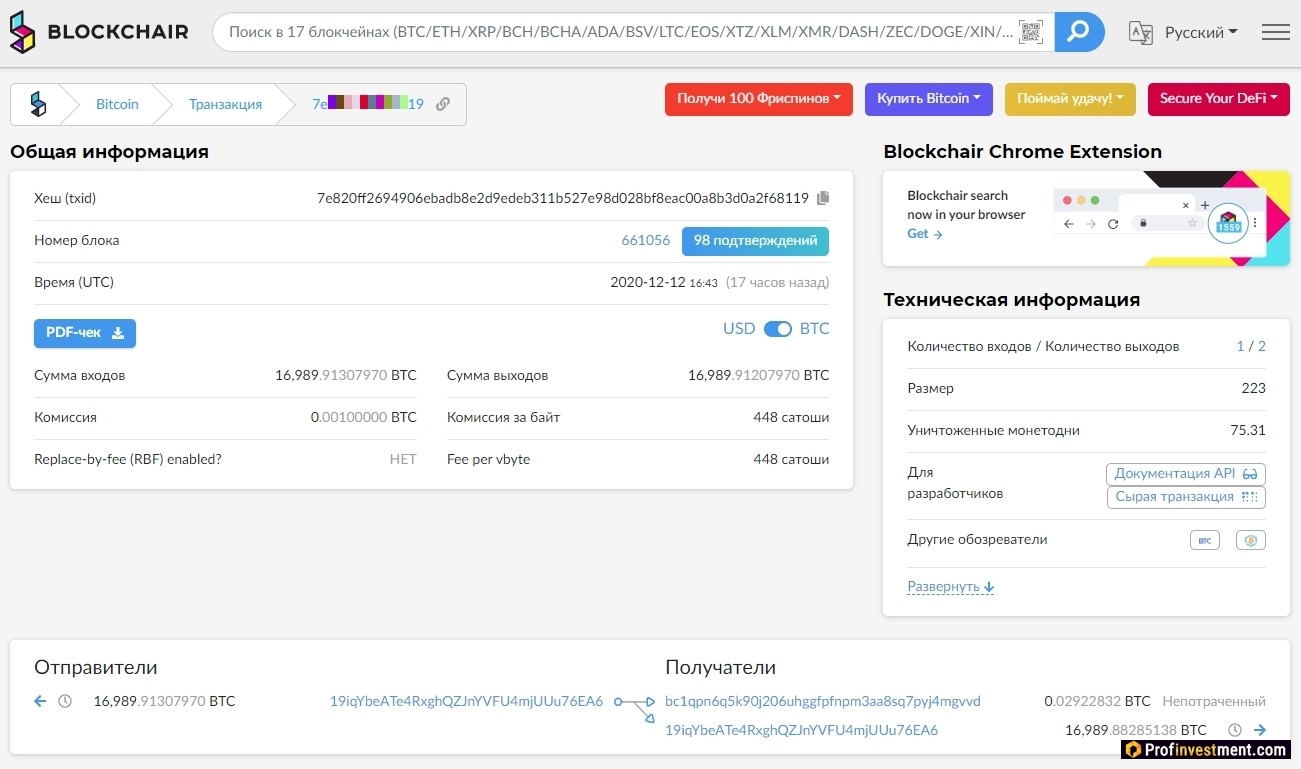The width and height of the screenshot is (1301, 769).
Task: Open sender address 19iqYbeATe4RxghQZJnYVFU4mjUUu76EA6
Action: point(467,701)
